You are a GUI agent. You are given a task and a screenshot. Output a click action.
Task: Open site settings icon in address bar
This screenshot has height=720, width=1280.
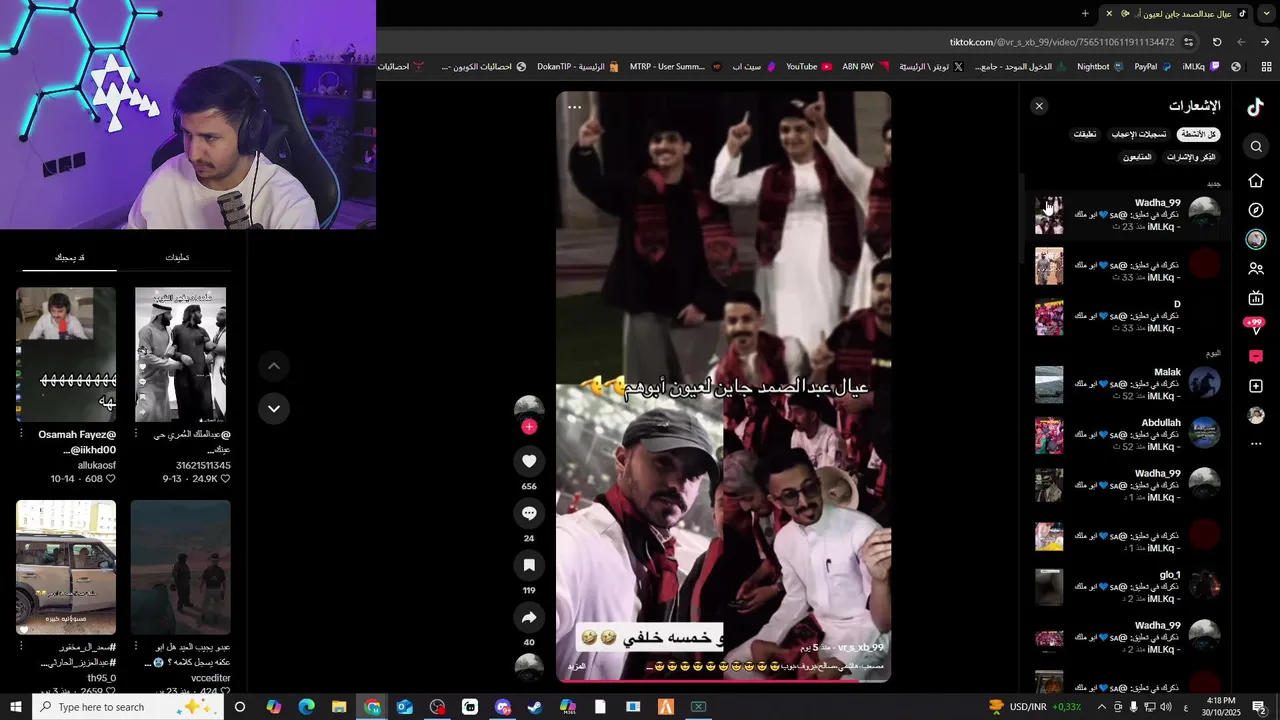[1188, 42]
